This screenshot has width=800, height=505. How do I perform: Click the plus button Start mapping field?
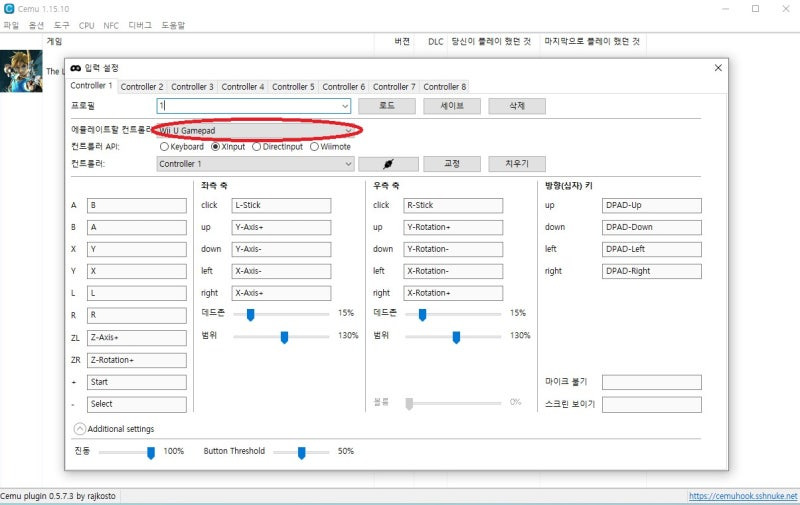(137, 382)
